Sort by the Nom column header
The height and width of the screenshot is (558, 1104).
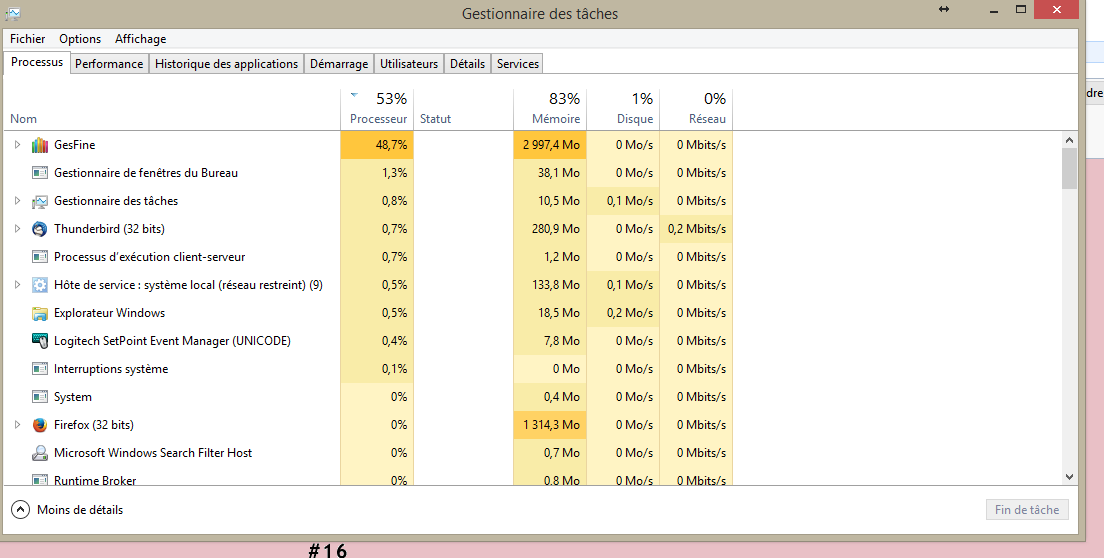coord(172,110)
